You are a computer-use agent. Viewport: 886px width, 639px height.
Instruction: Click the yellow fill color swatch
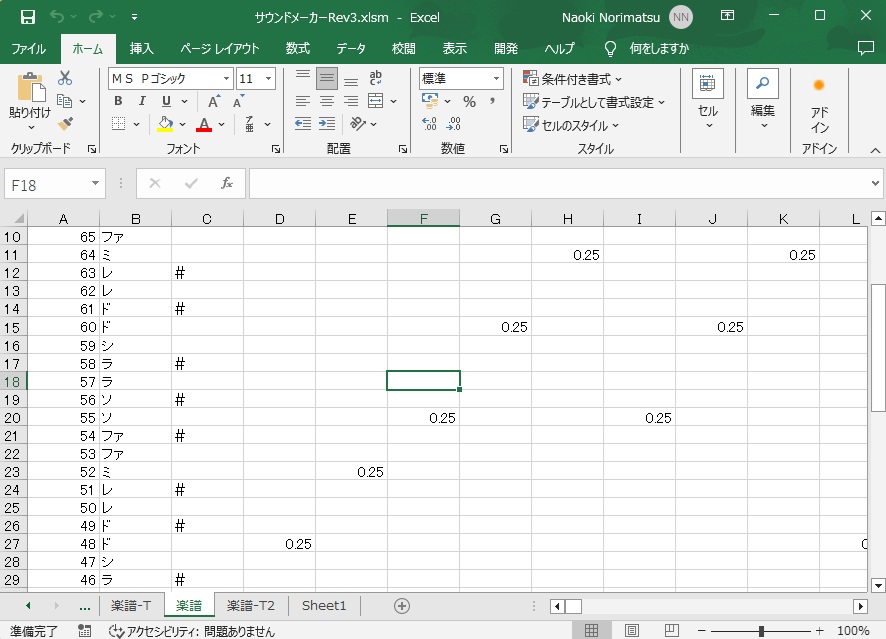pos(165,125)
